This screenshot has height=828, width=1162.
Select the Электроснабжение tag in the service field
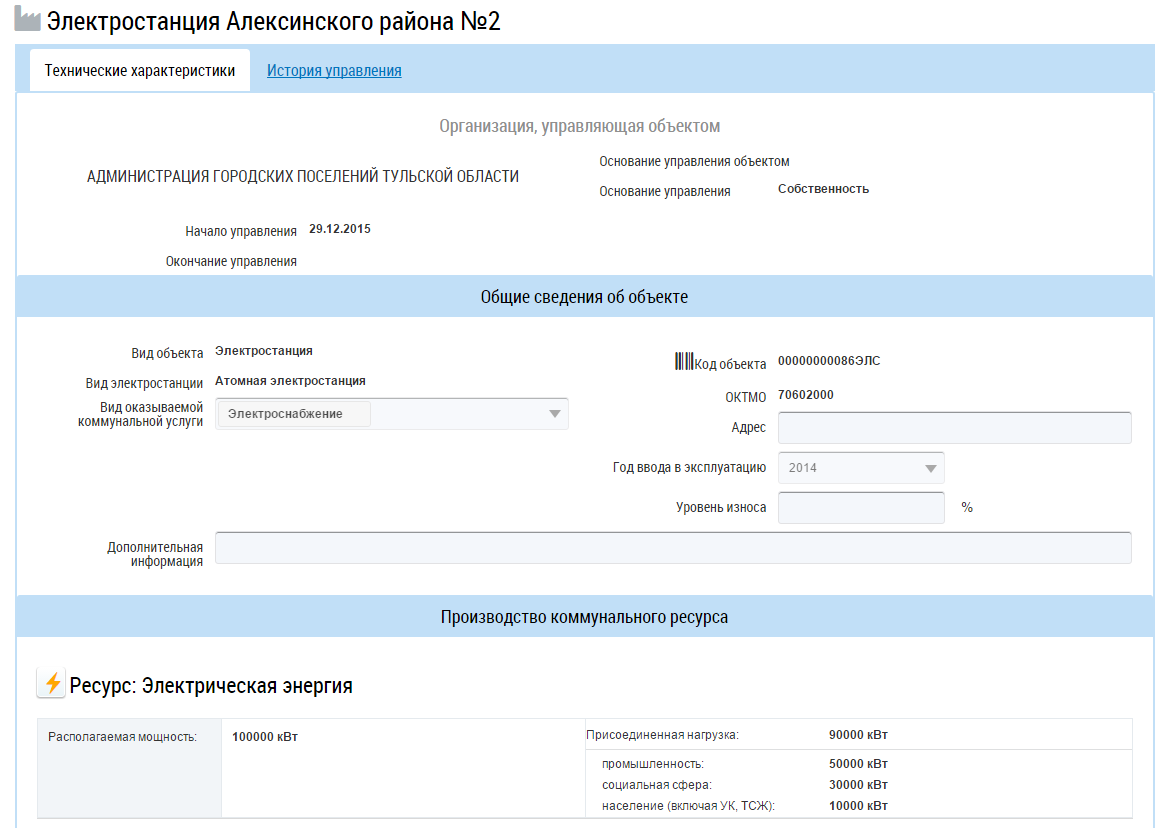(x=293, y=414)
